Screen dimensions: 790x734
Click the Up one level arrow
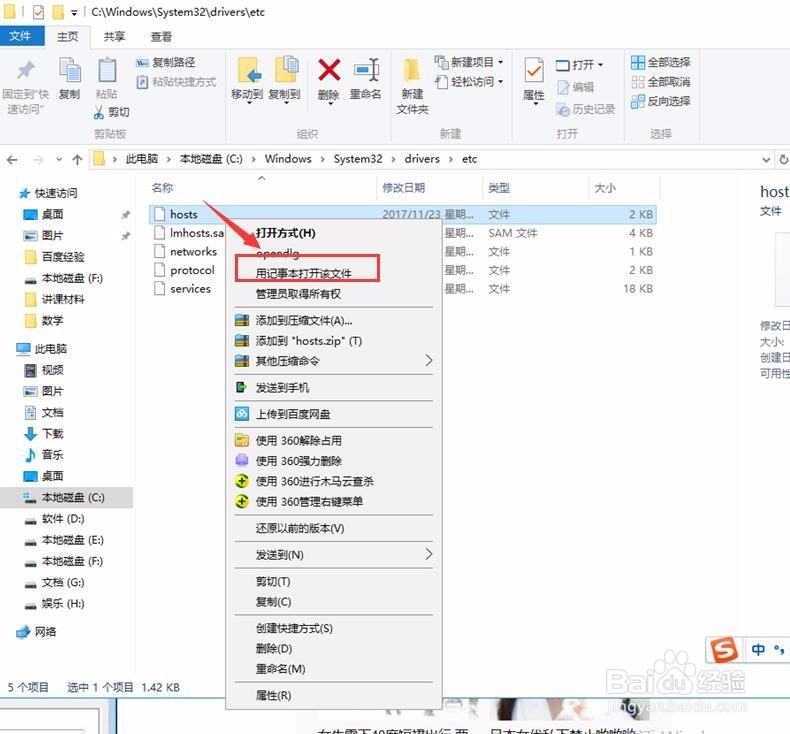(77, 160)
